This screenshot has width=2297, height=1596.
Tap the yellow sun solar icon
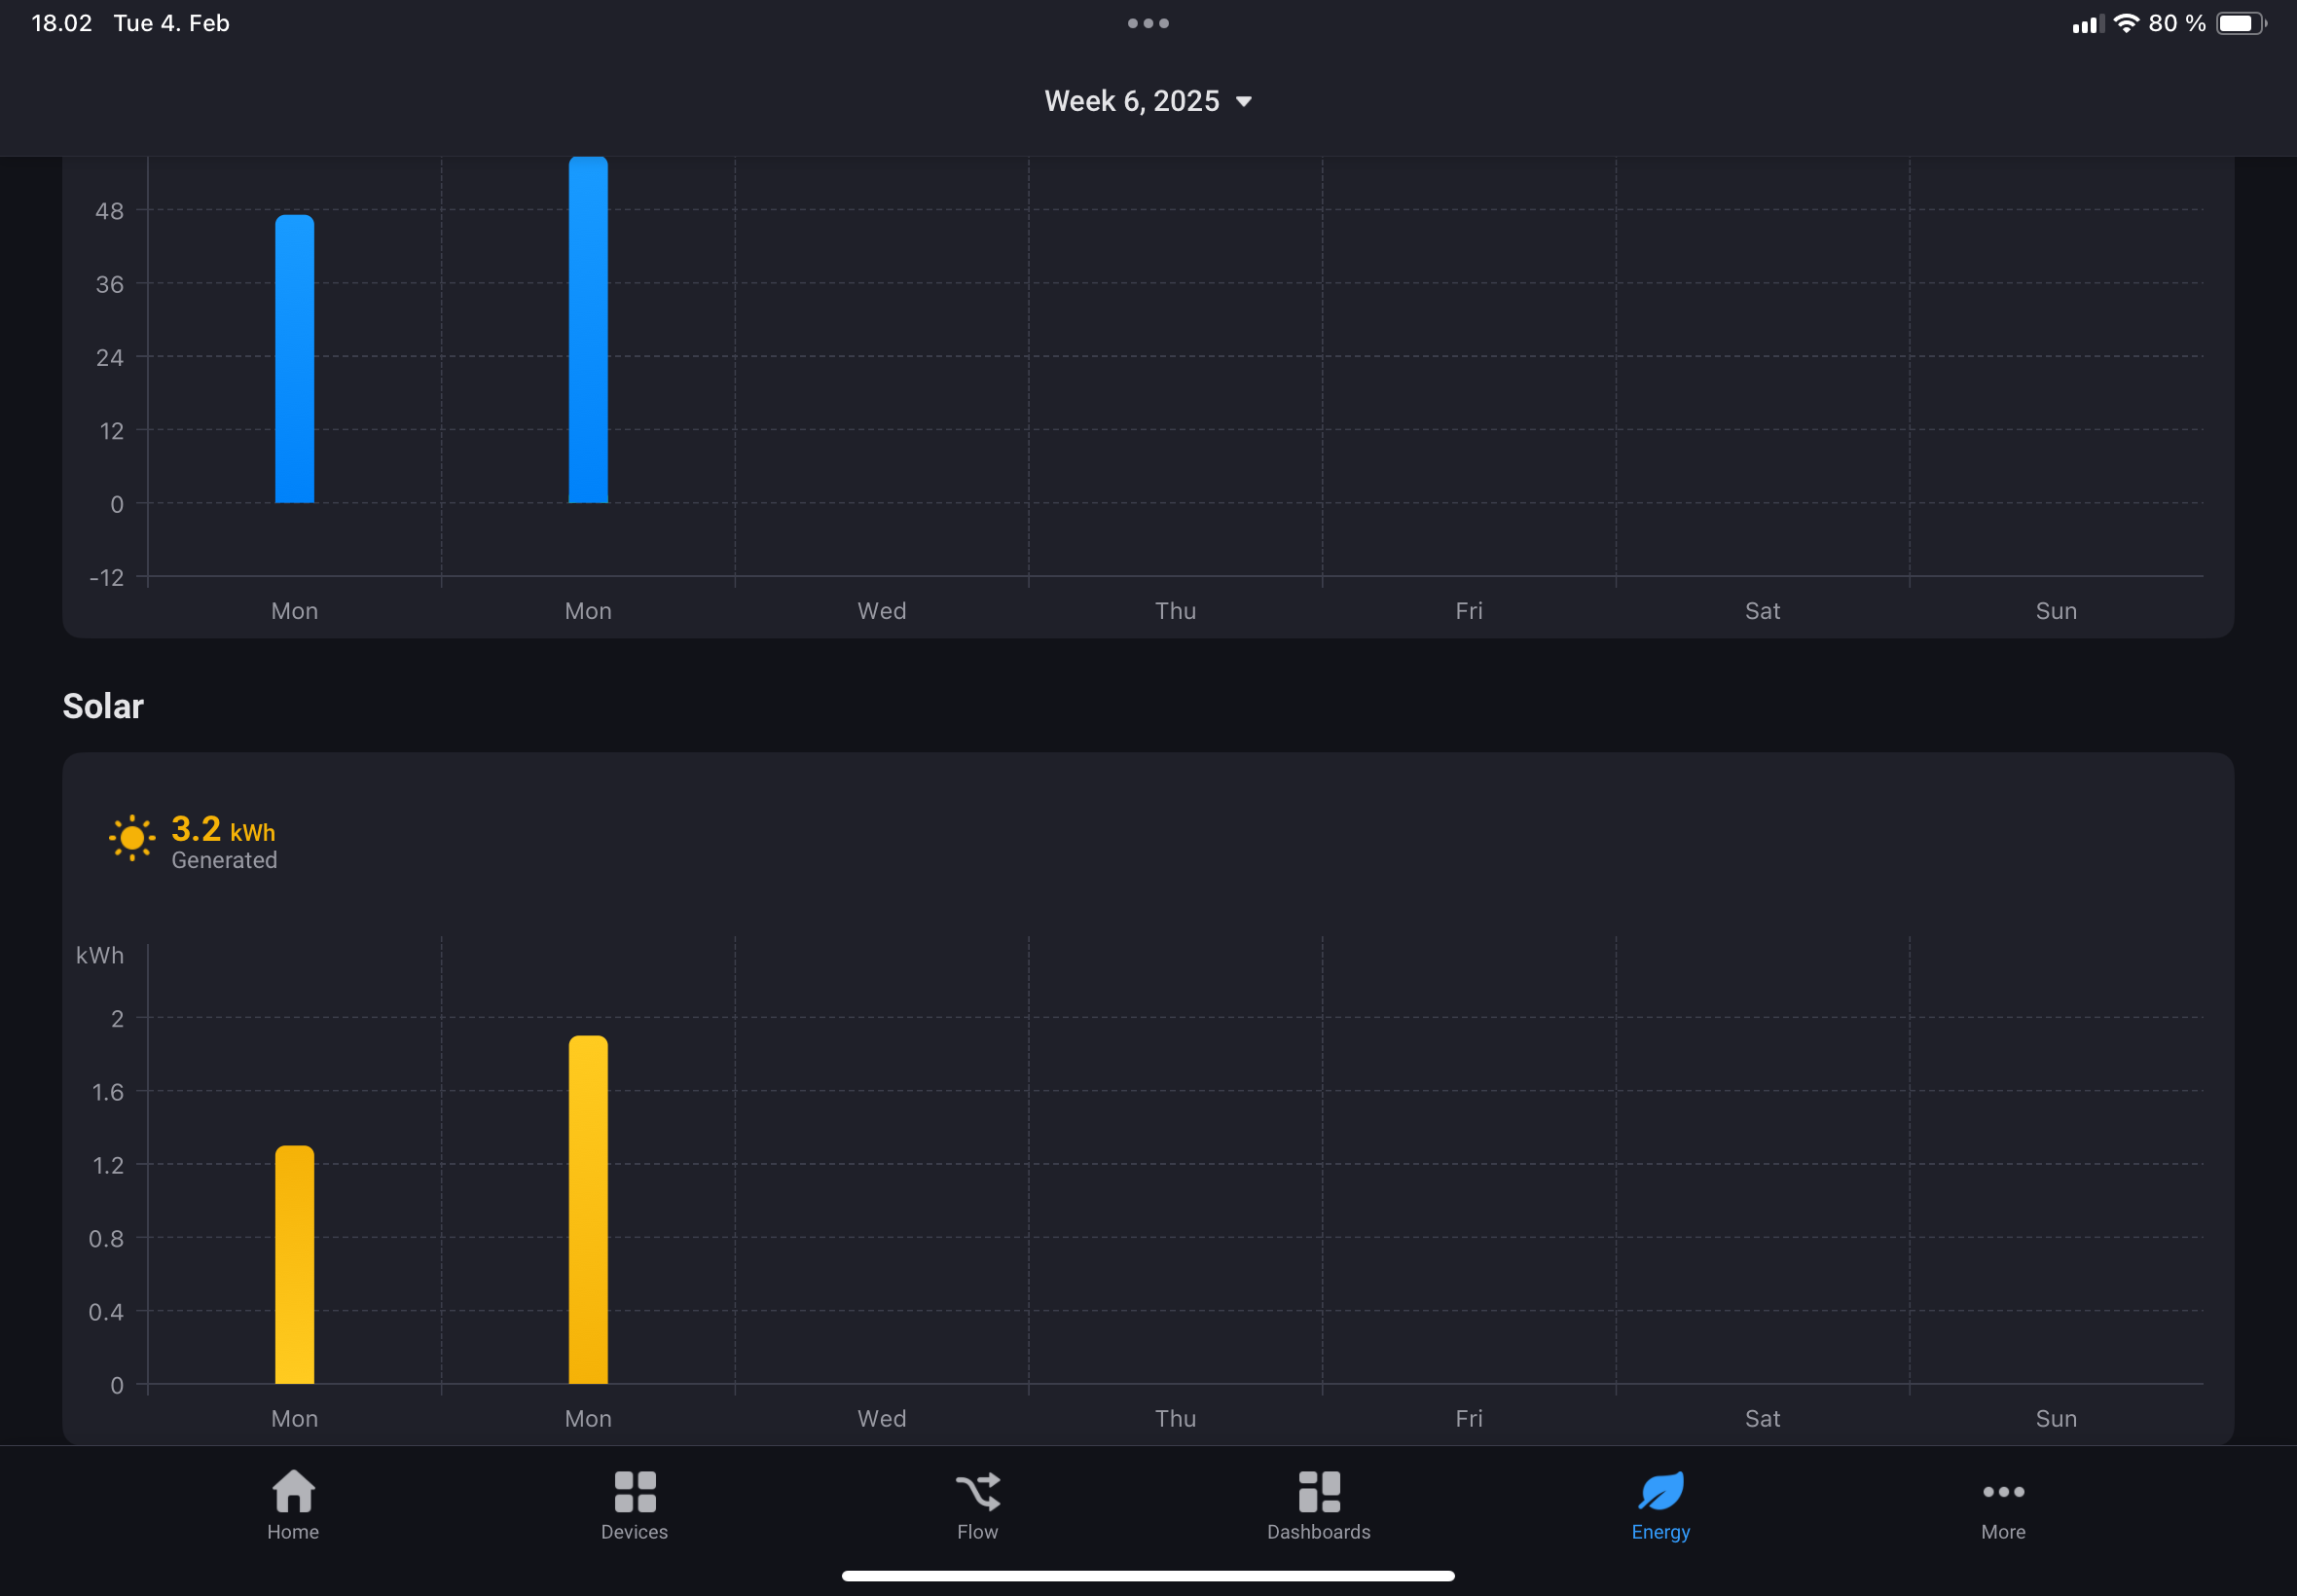pyautogui.click(x=131, y=838)
